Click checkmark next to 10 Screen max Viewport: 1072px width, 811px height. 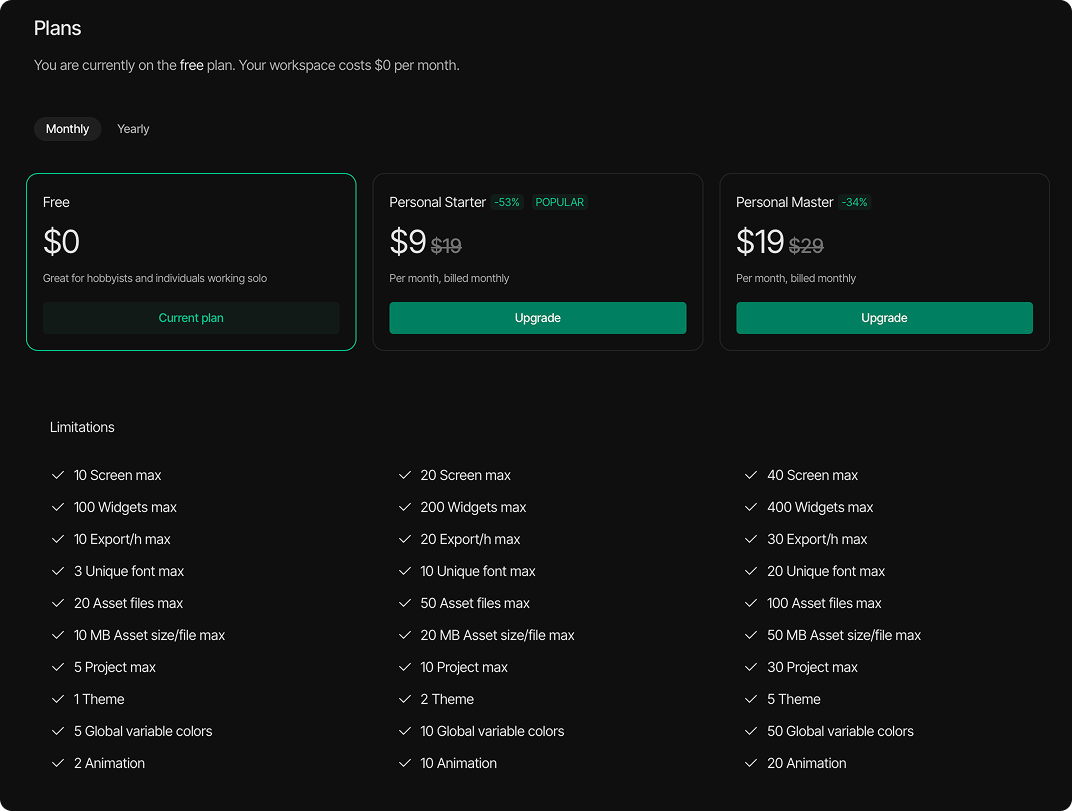point(58,475)
